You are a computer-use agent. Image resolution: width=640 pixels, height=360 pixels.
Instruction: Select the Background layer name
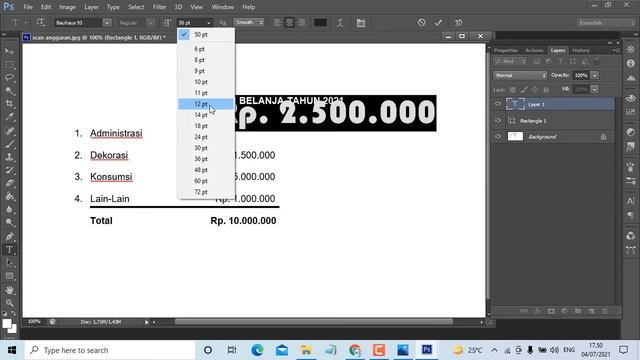[x=542, y=137]
